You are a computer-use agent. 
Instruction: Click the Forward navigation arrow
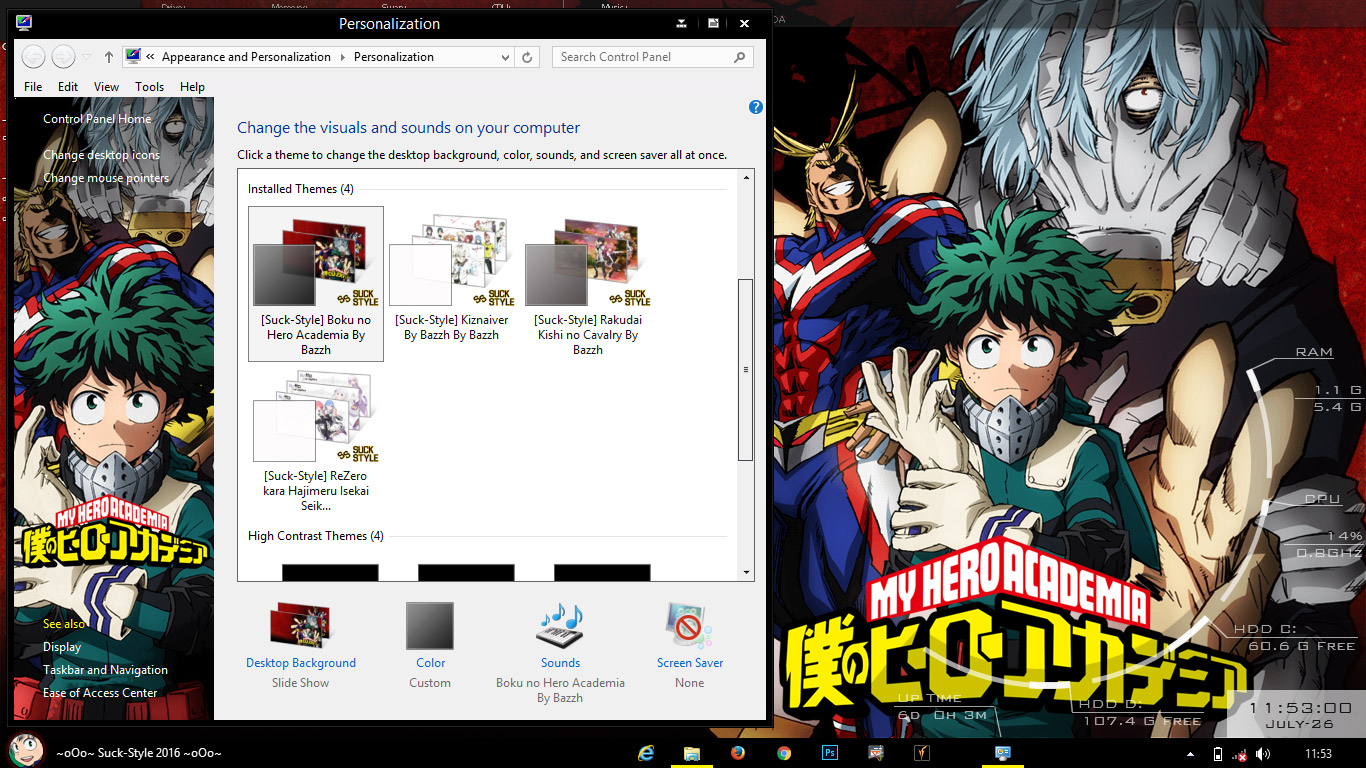click(61, 57)
